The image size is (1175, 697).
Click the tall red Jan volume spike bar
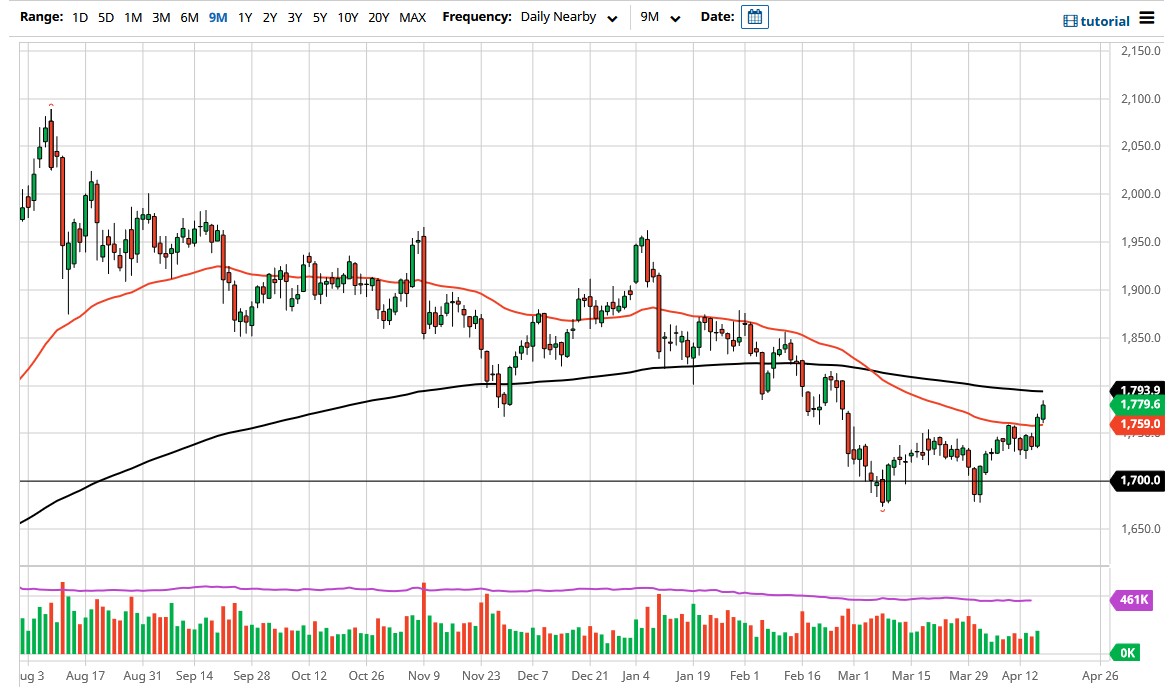pos(659,624)
